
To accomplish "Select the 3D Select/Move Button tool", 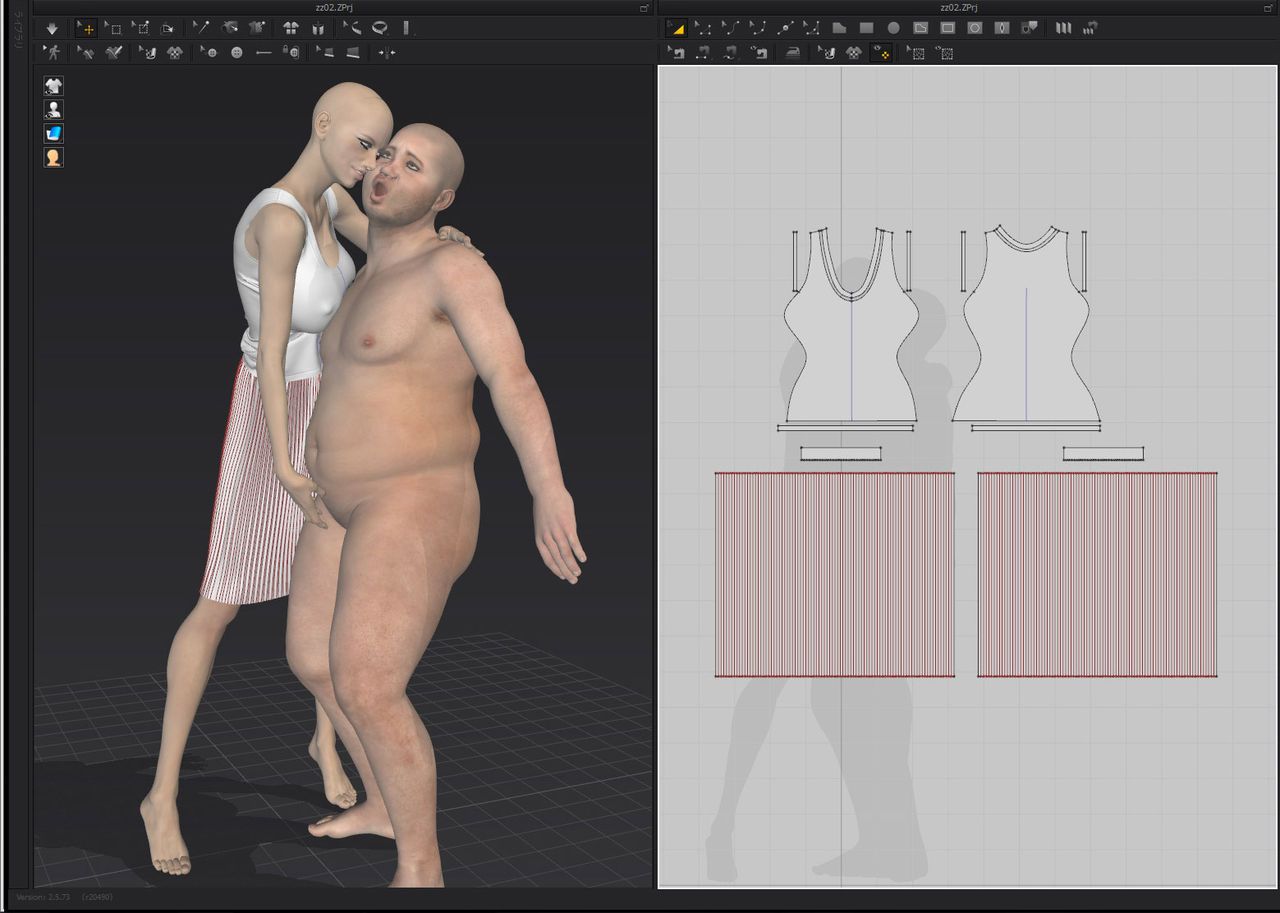I will [208, 52].
